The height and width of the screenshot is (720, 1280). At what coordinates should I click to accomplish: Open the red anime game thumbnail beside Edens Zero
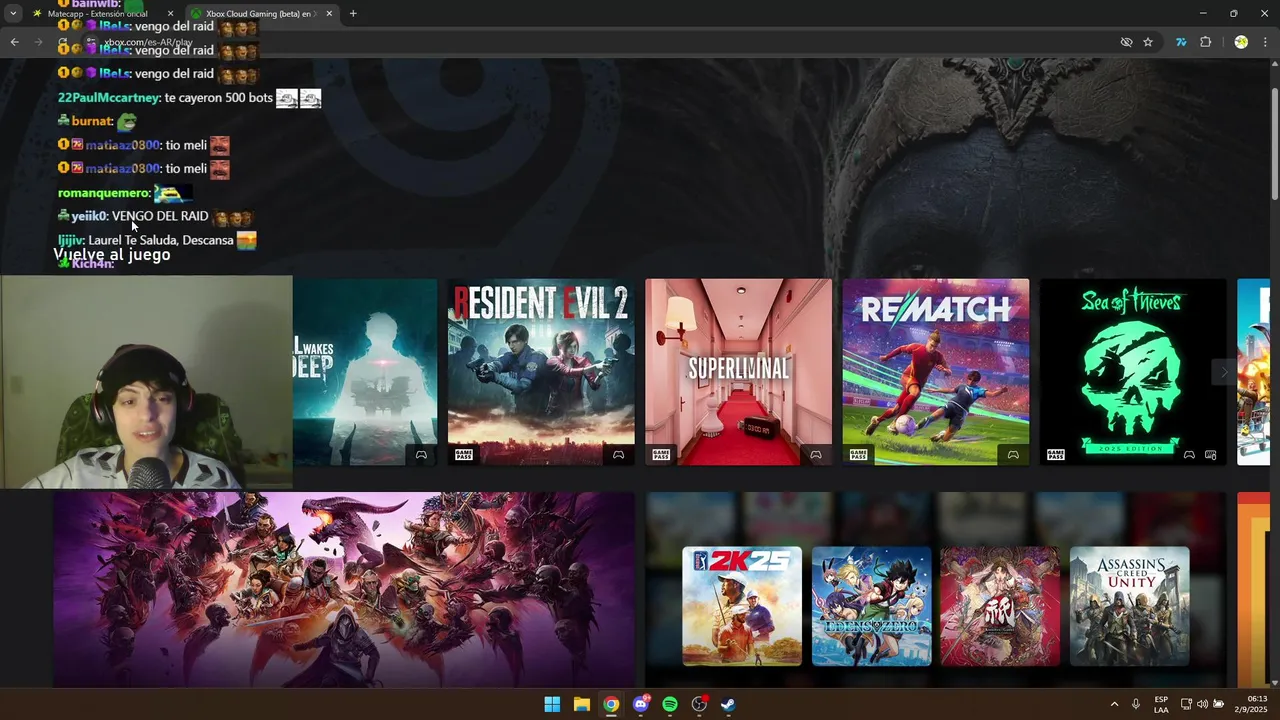click(1000, 606)
